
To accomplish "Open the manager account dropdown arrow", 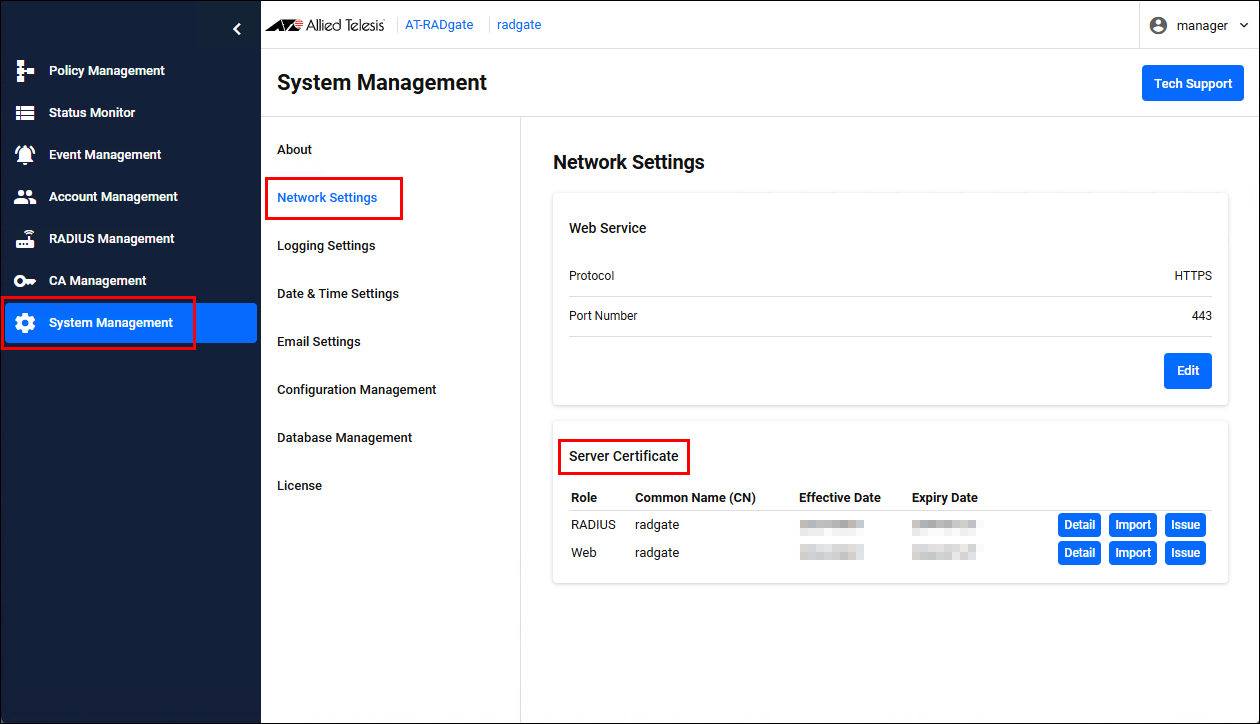I will 1243,26.
